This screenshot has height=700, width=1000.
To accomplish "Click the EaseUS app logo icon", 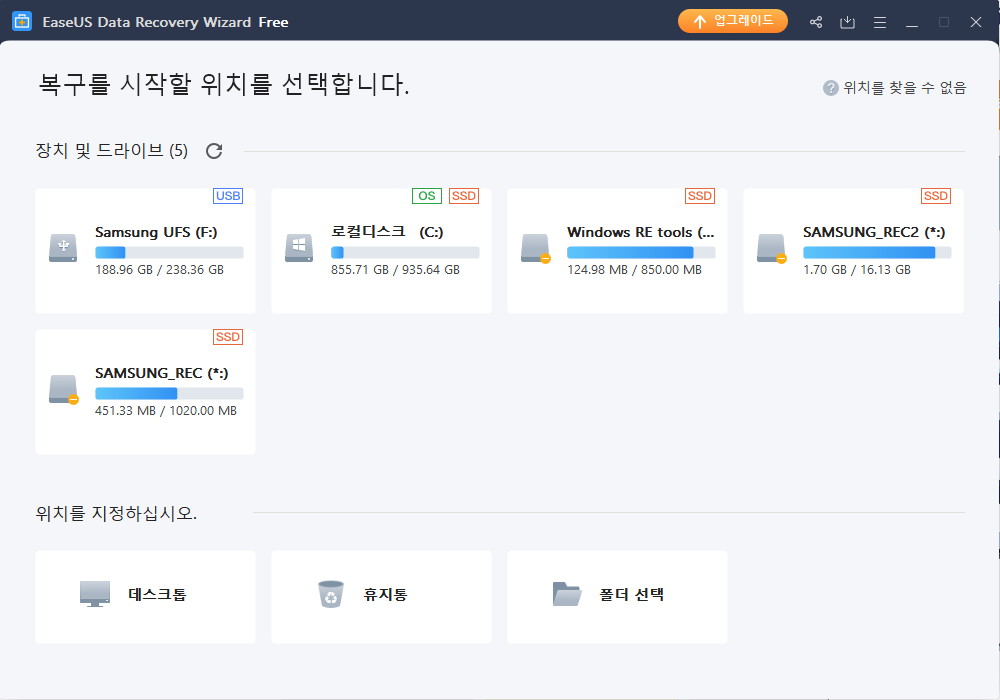I will [22, 22].
